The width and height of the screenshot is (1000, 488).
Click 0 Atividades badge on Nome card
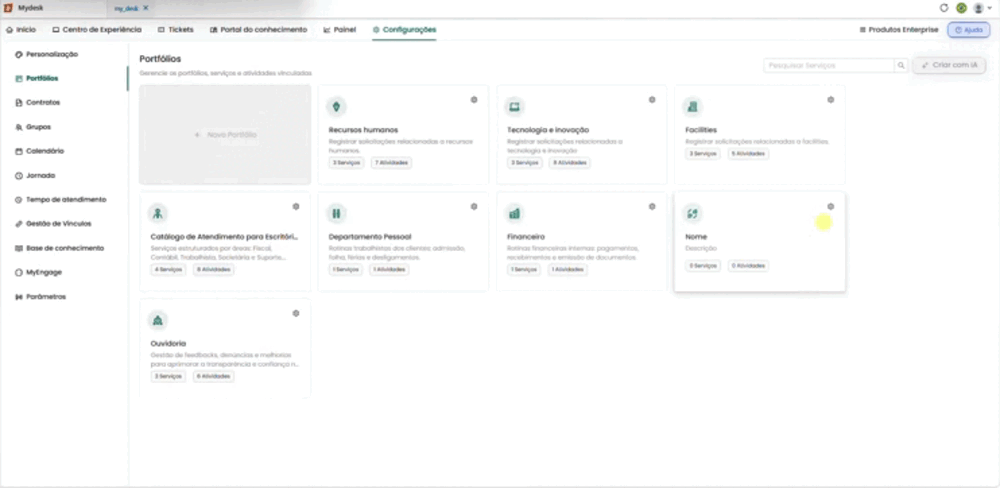point(748,265)
